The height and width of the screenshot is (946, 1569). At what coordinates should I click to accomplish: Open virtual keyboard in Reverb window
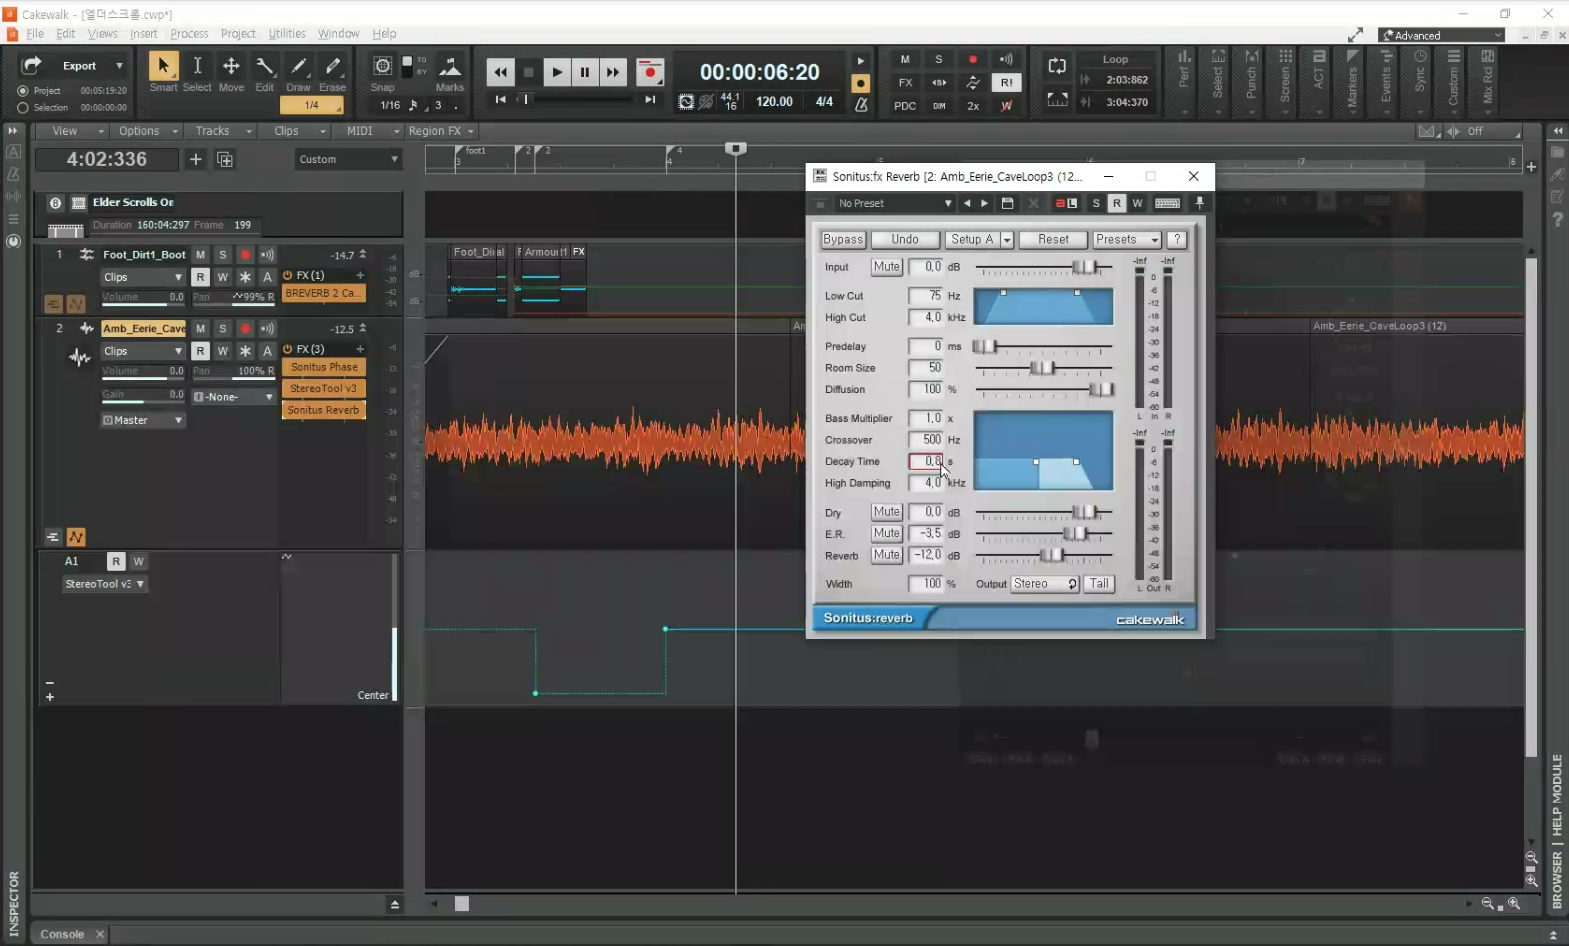click(x=1167, y=203)
